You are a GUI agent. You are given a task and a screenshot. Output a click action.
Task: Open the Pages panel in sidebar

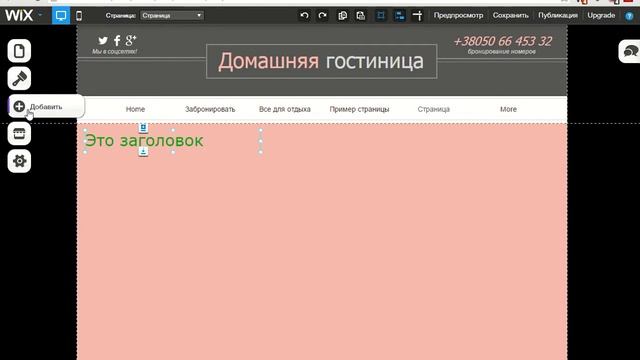coord(19,51)
